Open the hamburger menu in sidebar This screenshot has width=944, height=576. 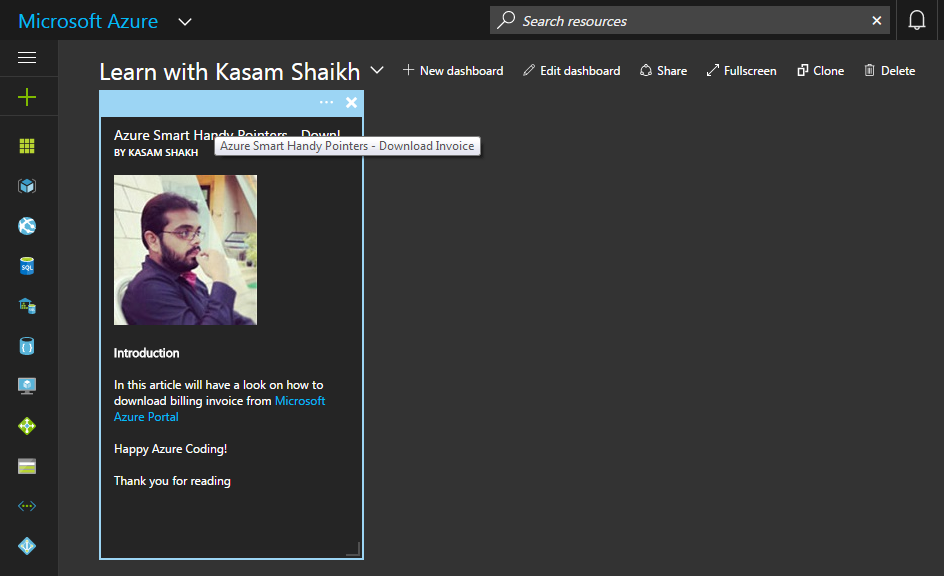click(27, 57)
